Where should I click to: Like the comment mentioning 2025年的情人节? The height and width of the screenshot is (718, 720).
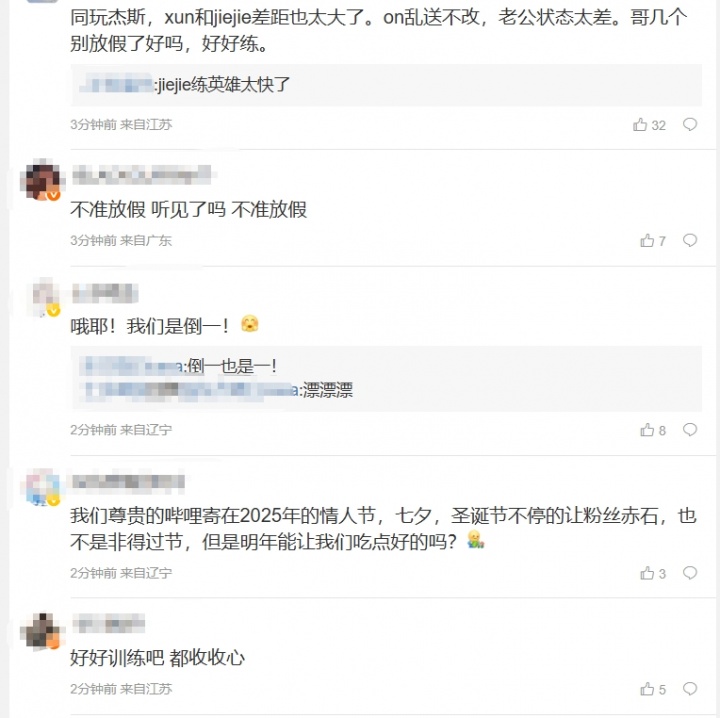tap(646, 574)
